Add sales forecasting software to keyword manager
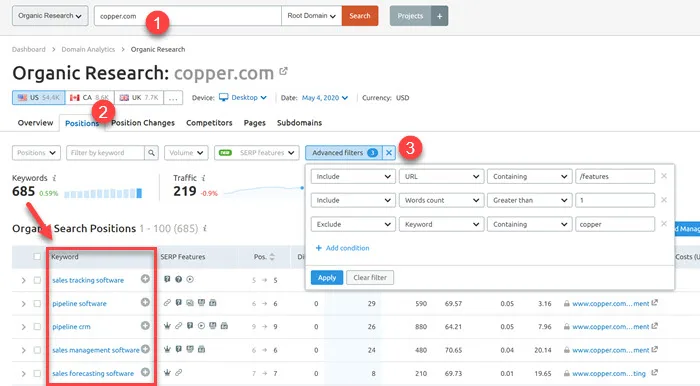 145,372
